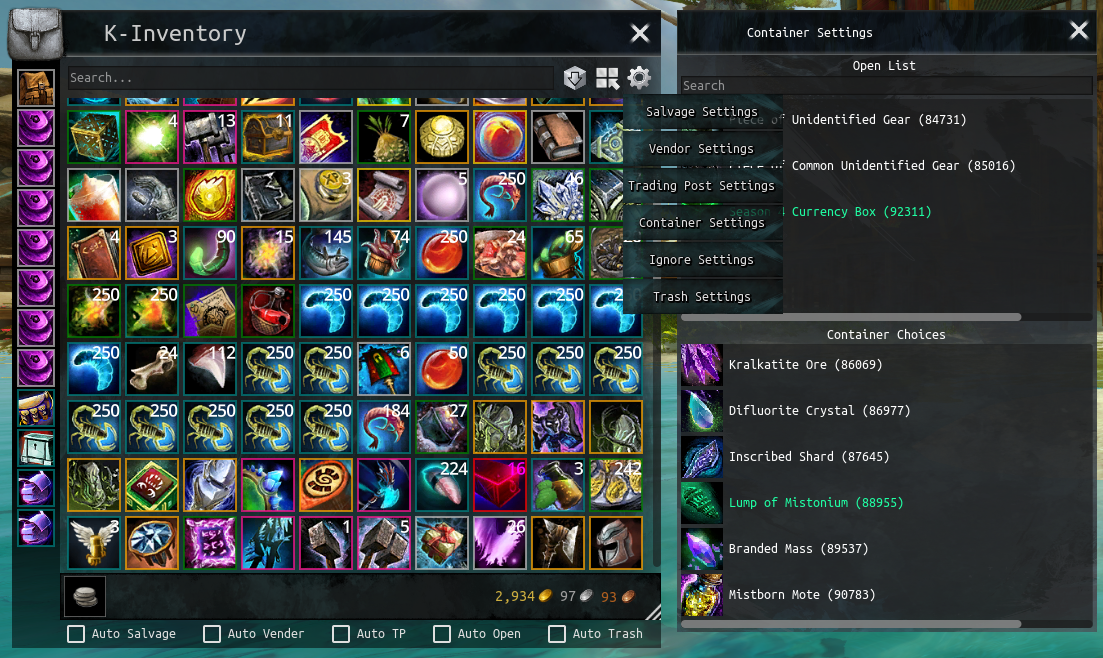The height and width of the screenshot is (658, 1103).
Task: Select Ignore Settings in dropdown menu
Action: coord(702,260)
